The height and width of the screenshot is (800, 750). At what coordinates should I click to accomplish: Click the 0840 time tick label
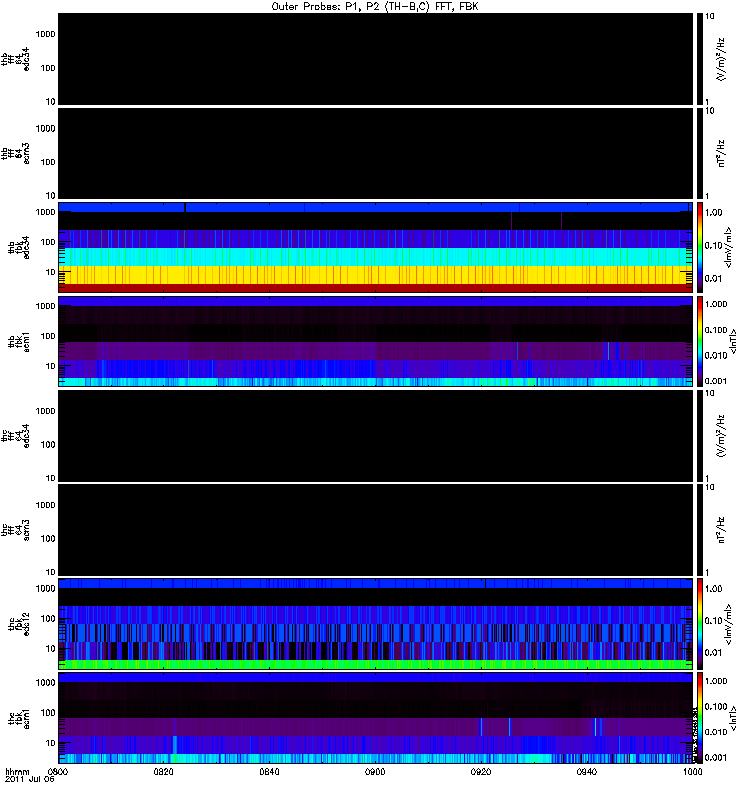270,773
